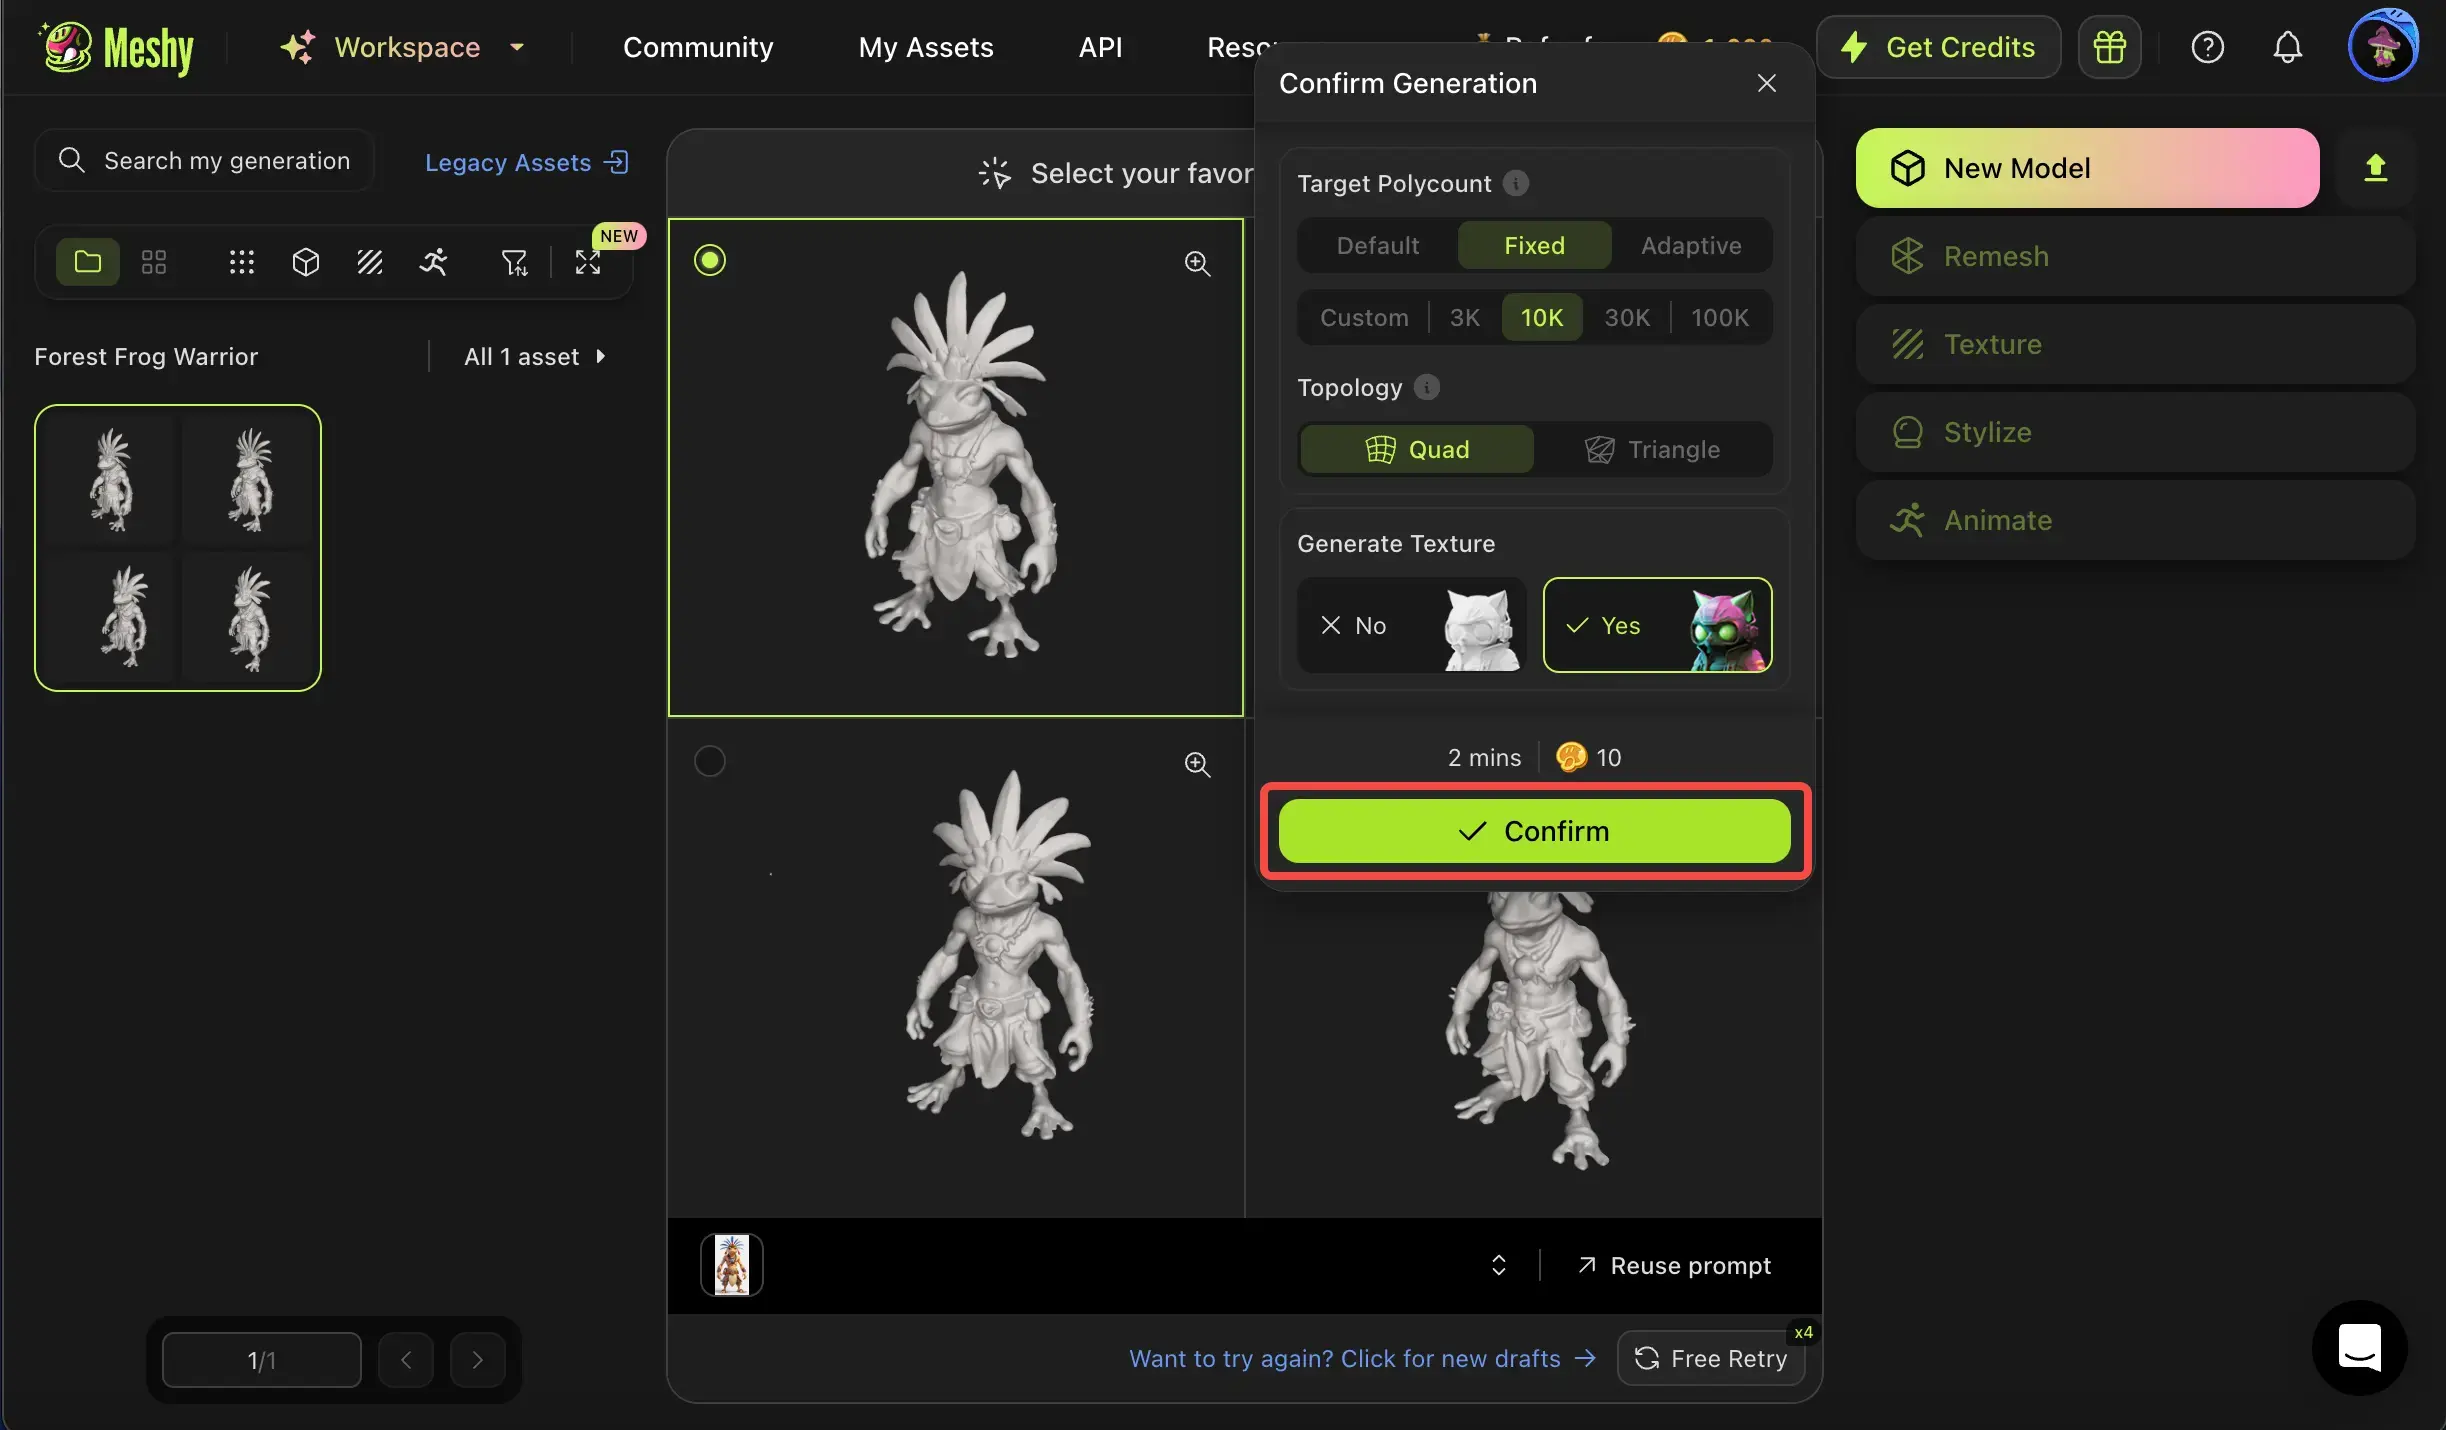Select the second draft radio button
This screenshot has height=1430, width=2446.
[710, 761]
